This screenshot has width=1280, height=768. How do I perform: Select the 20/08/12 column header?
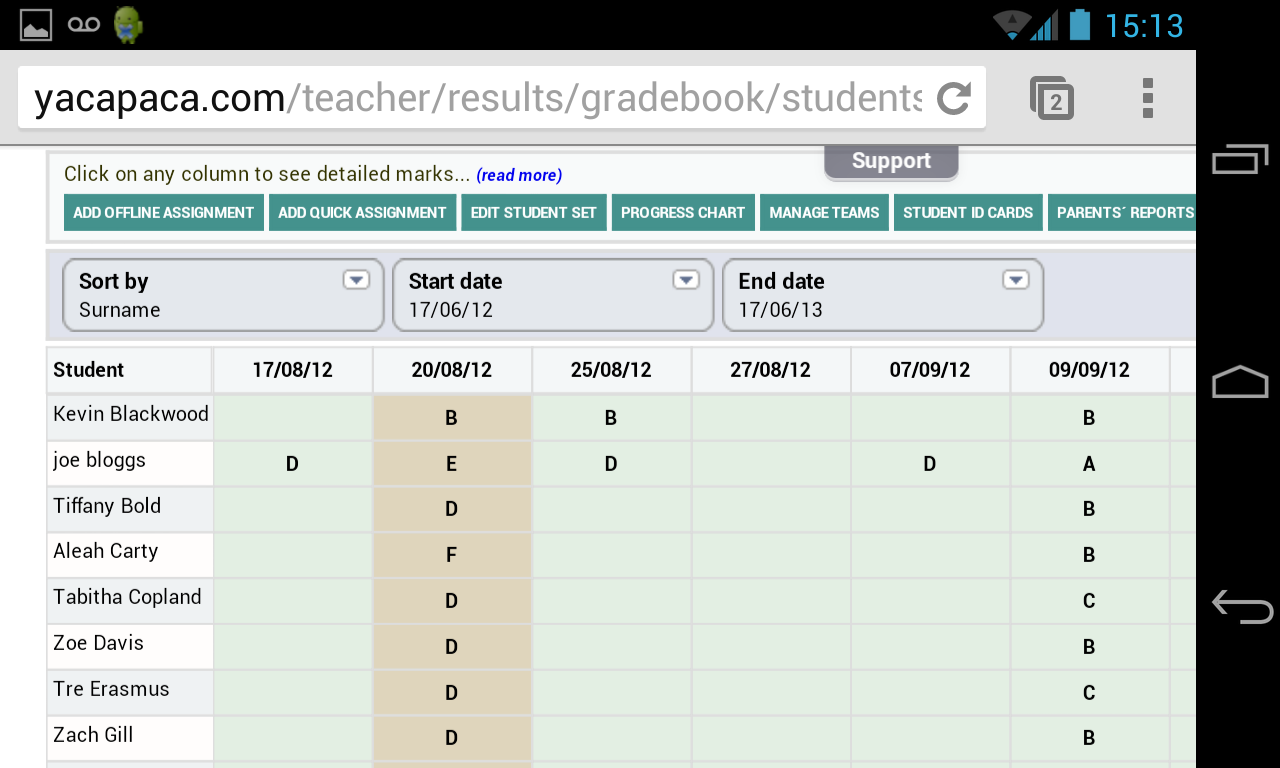[x=452, y=370]
